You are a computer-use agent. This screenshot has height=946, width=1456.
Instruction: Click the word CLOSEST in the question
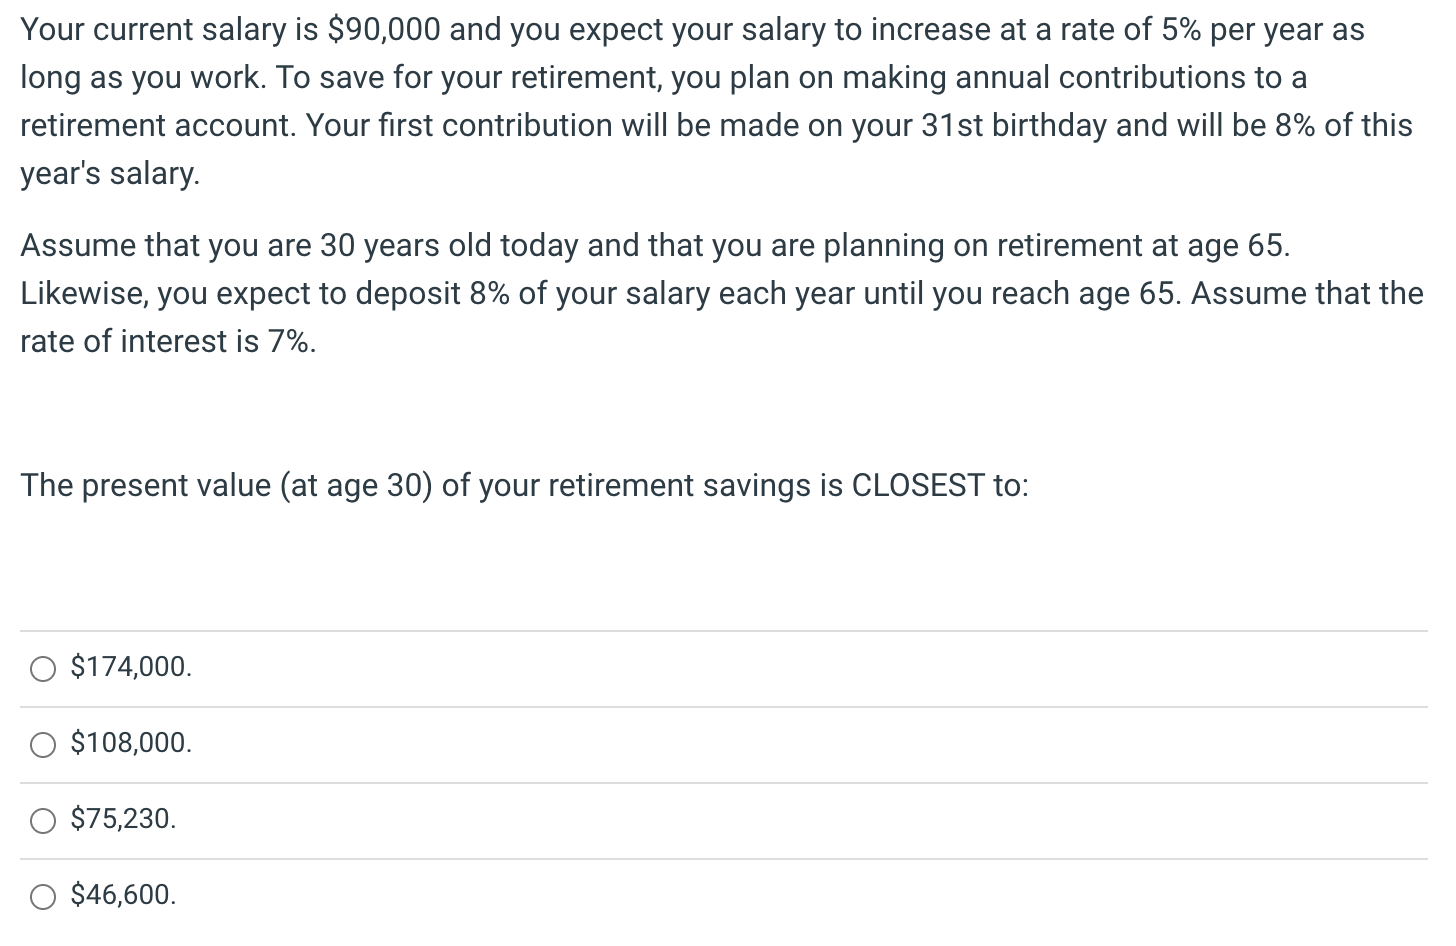tap(917, 485)
